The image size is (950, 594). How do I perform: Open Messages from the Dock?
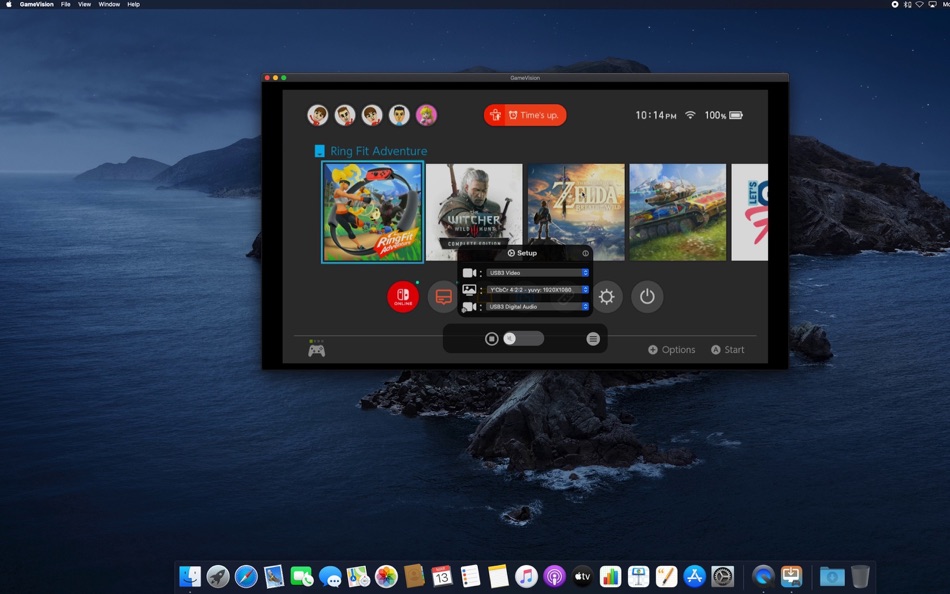tap(330, 576)
